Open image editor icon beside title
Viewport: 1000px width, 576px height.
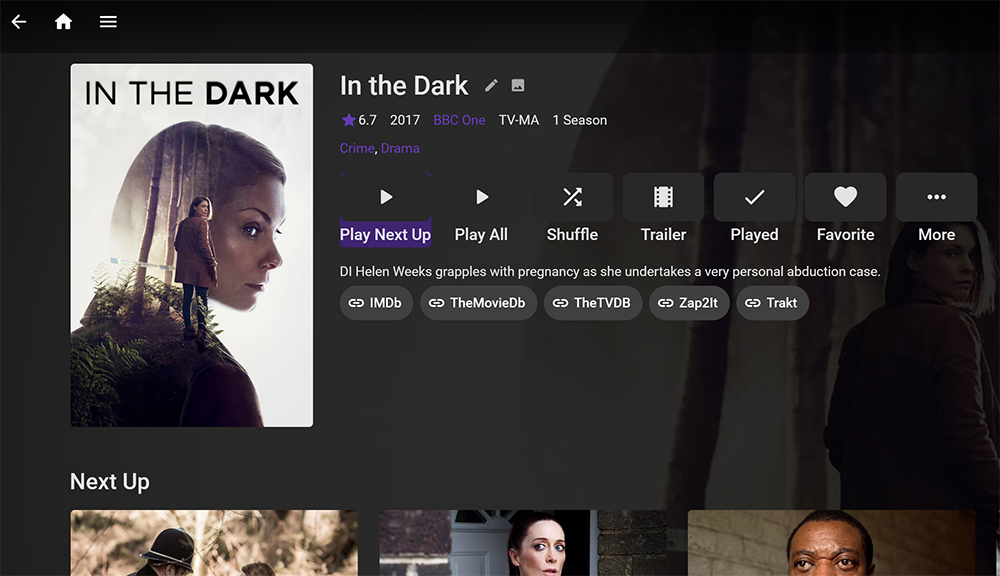coord(518,85)
